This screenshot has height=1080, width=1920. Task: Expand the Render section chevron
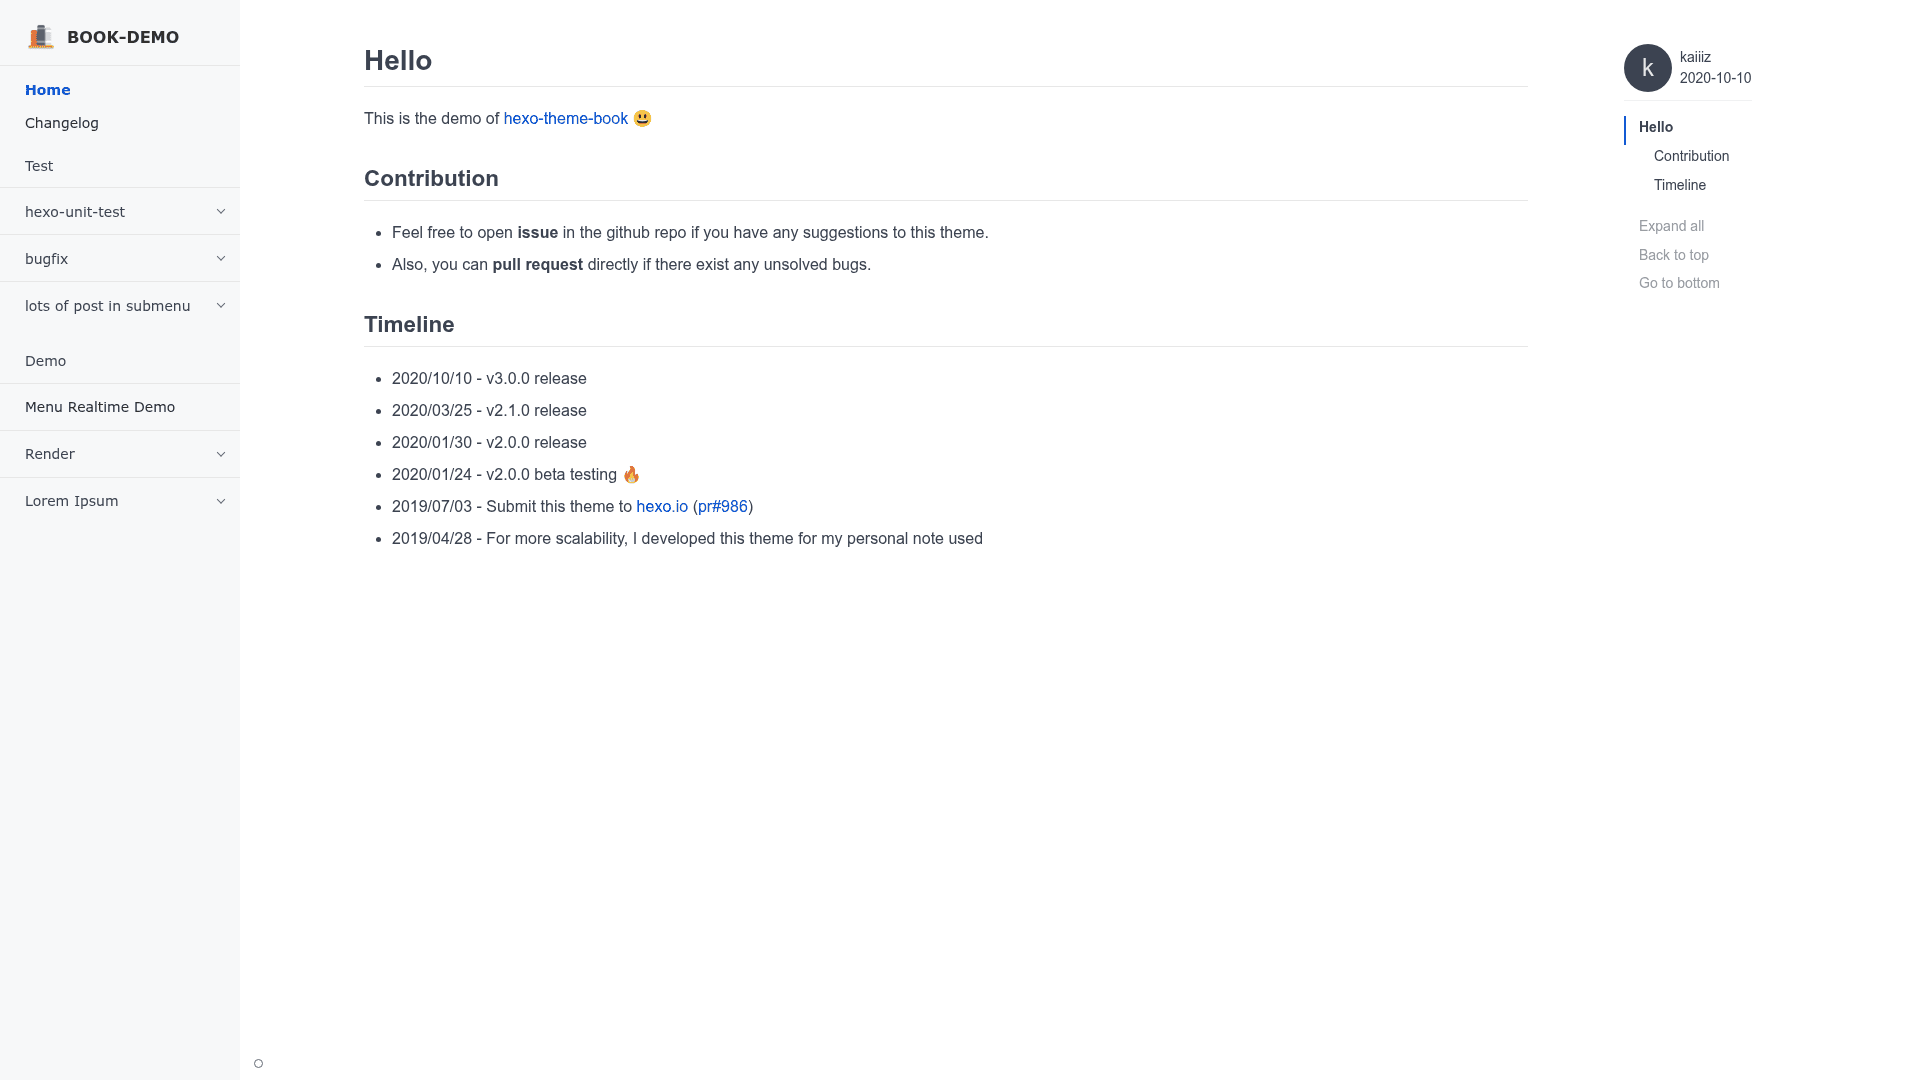221,454
